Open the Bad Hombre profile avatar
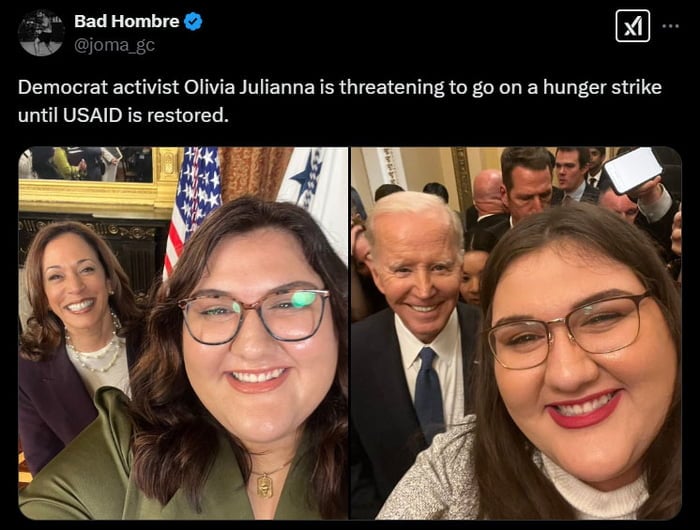 41,33
